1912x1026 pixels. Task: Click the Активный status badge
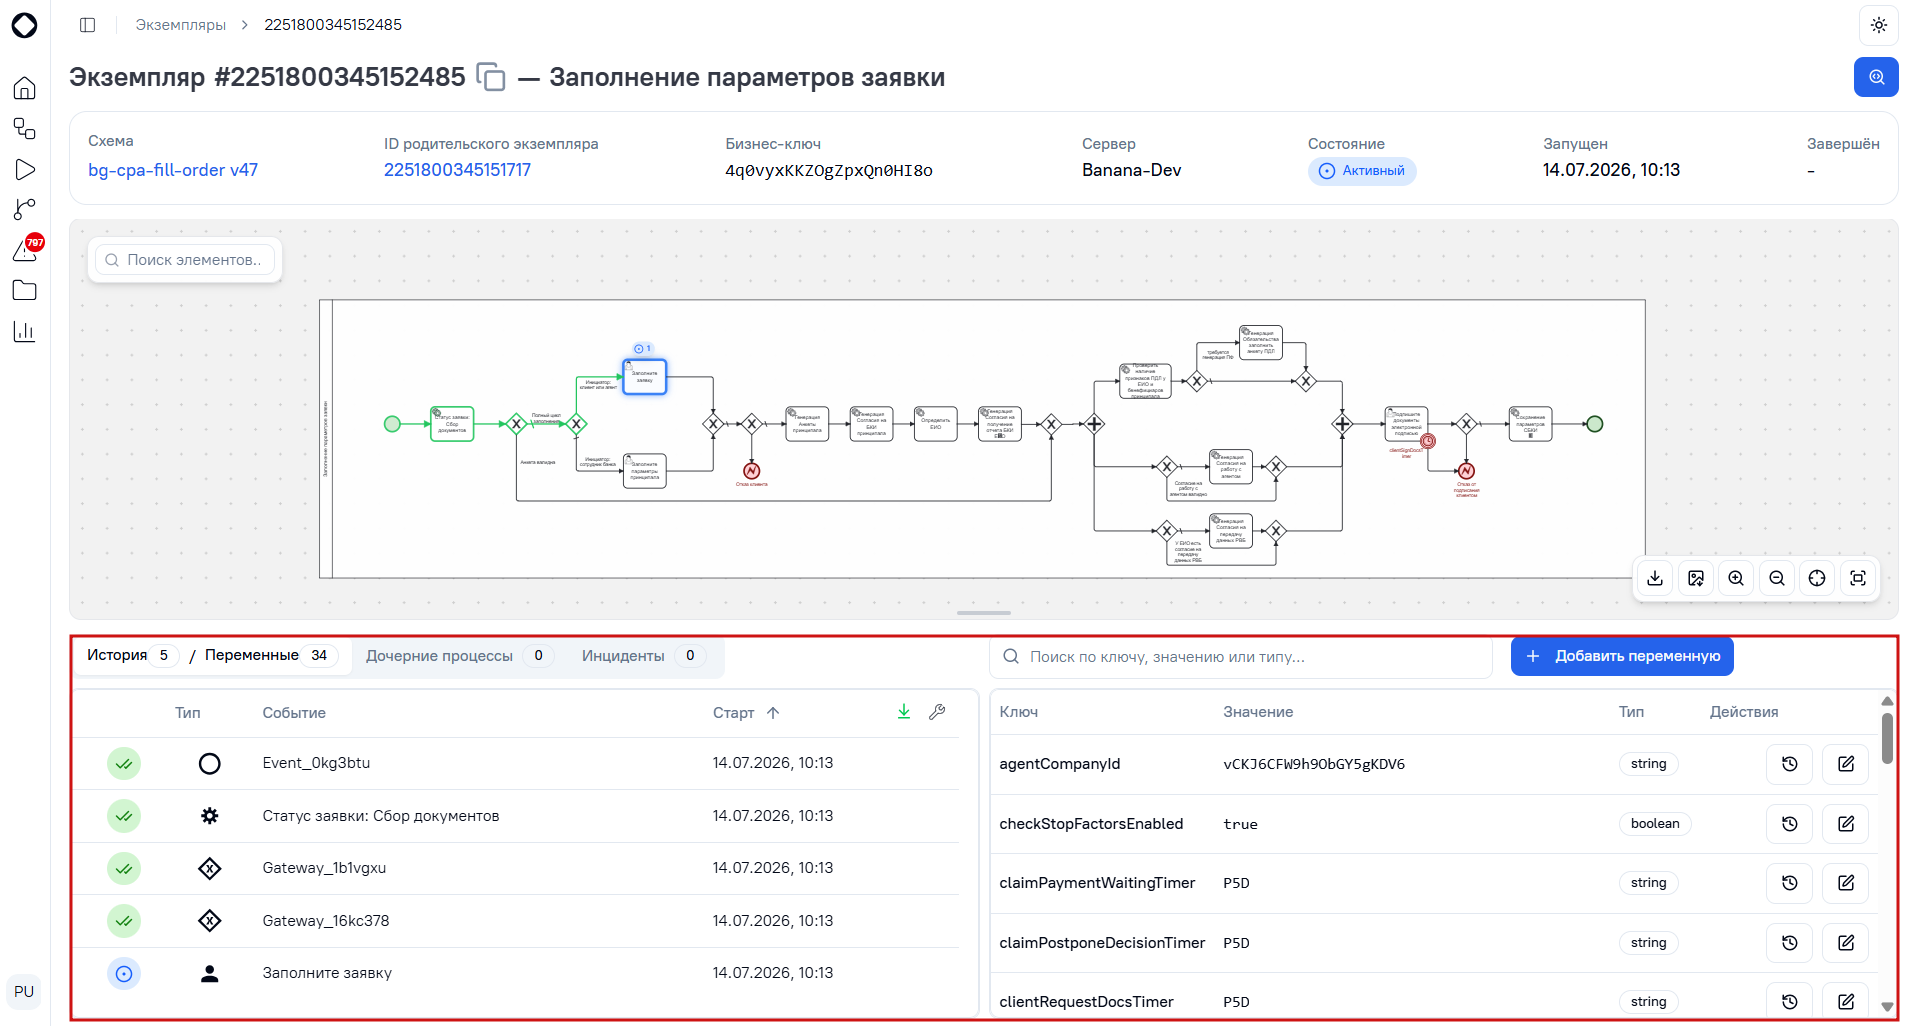coord(1362,171)
